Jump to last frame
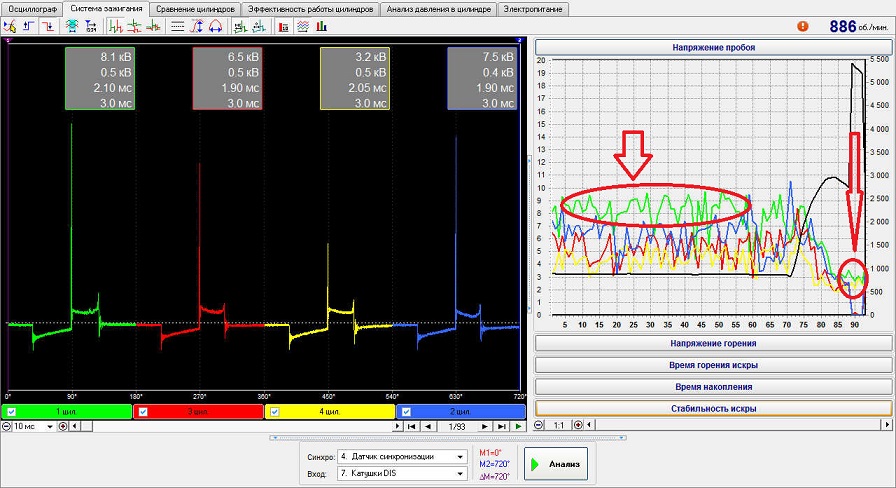 (502, 426)
